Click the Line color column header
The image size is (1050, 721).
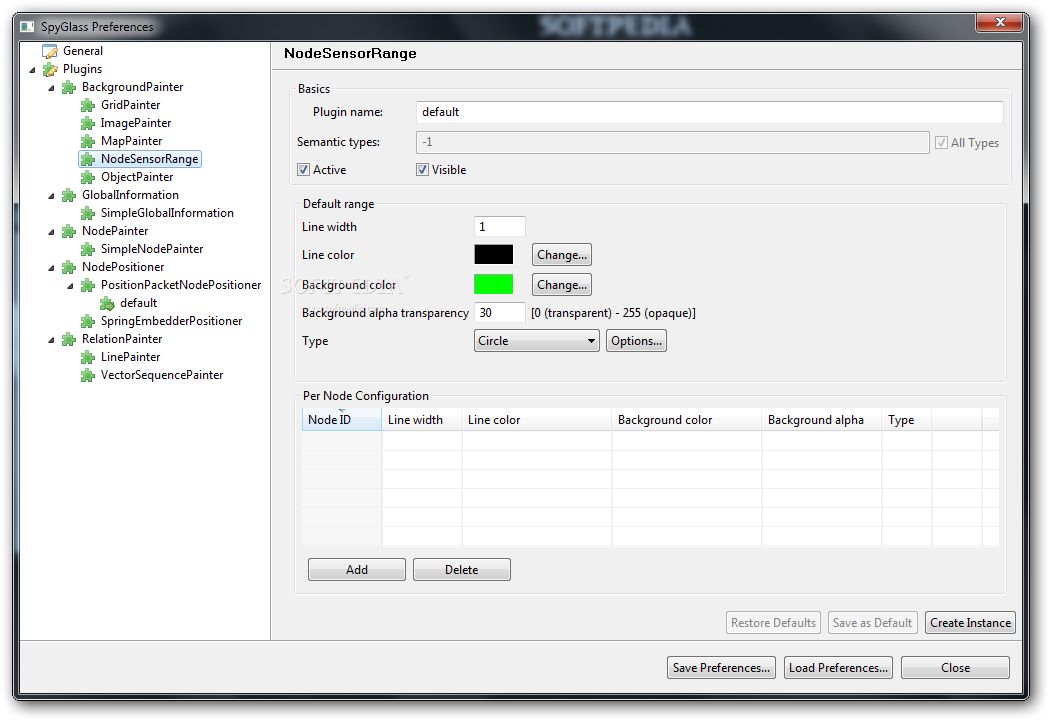click(x=536, y=420)
